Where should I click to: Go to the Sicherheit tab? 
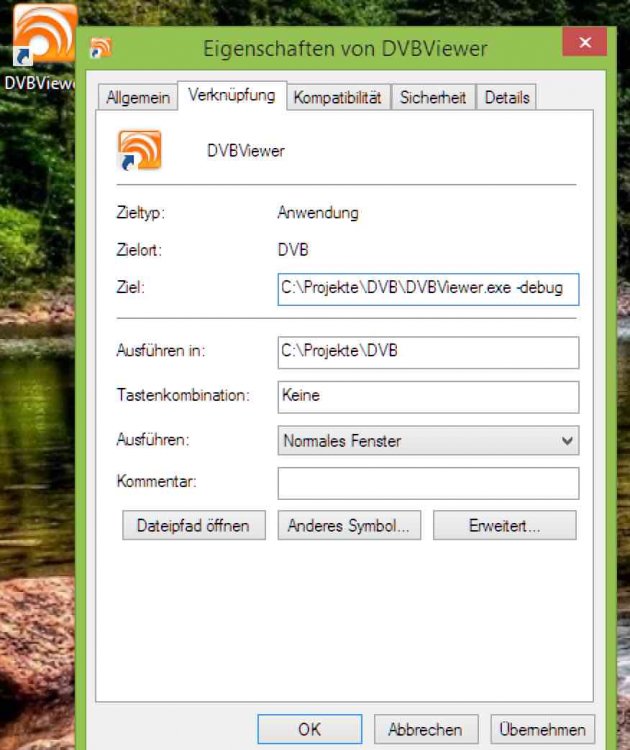pyautogui.click(x=433, y=97)
